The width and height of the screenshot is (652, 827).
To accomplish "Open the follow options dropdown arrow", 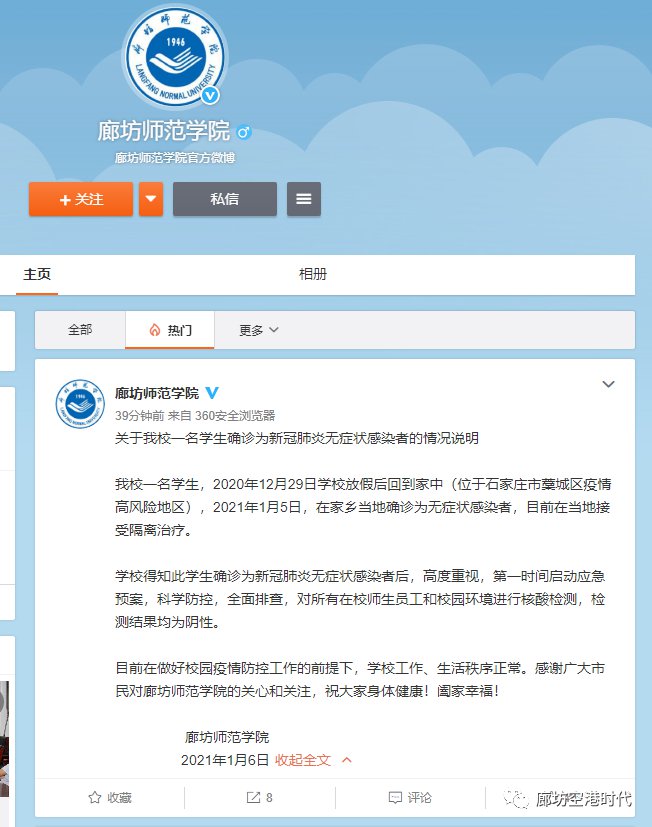I will point(151,199).
